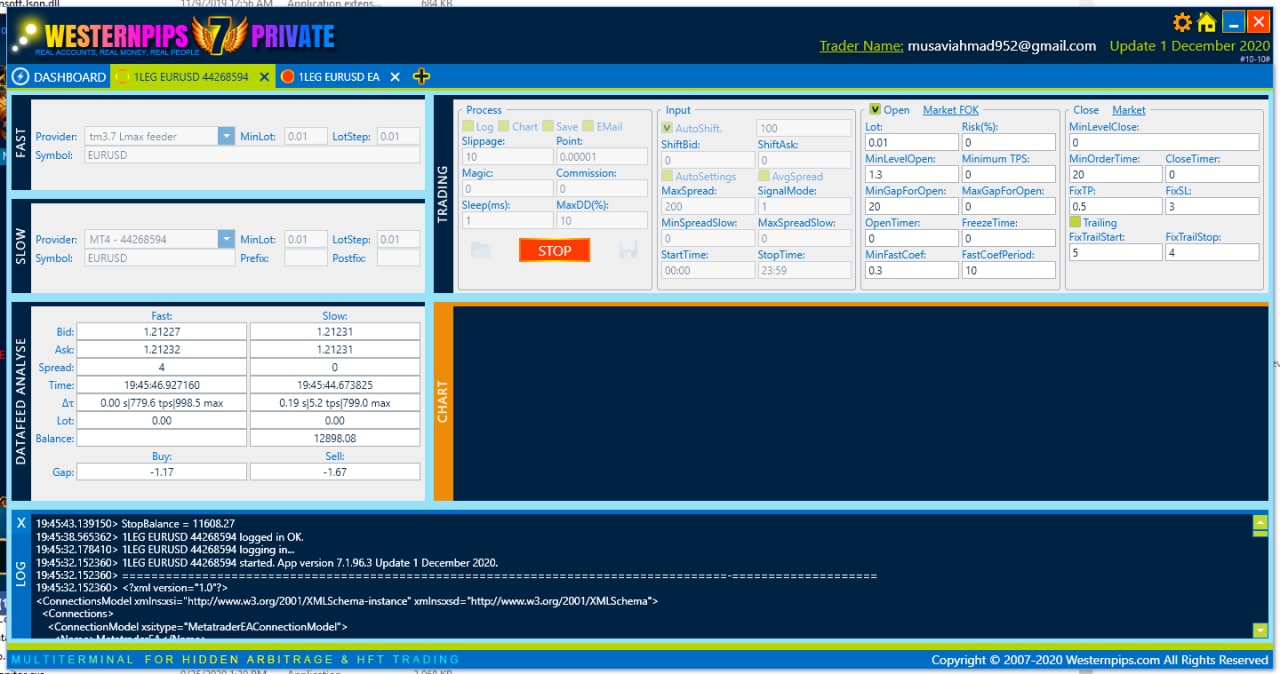The width and height of the screenshot is (1280, 674).
Task: Minimize the Westernpips window
Action: (1233, 21)
